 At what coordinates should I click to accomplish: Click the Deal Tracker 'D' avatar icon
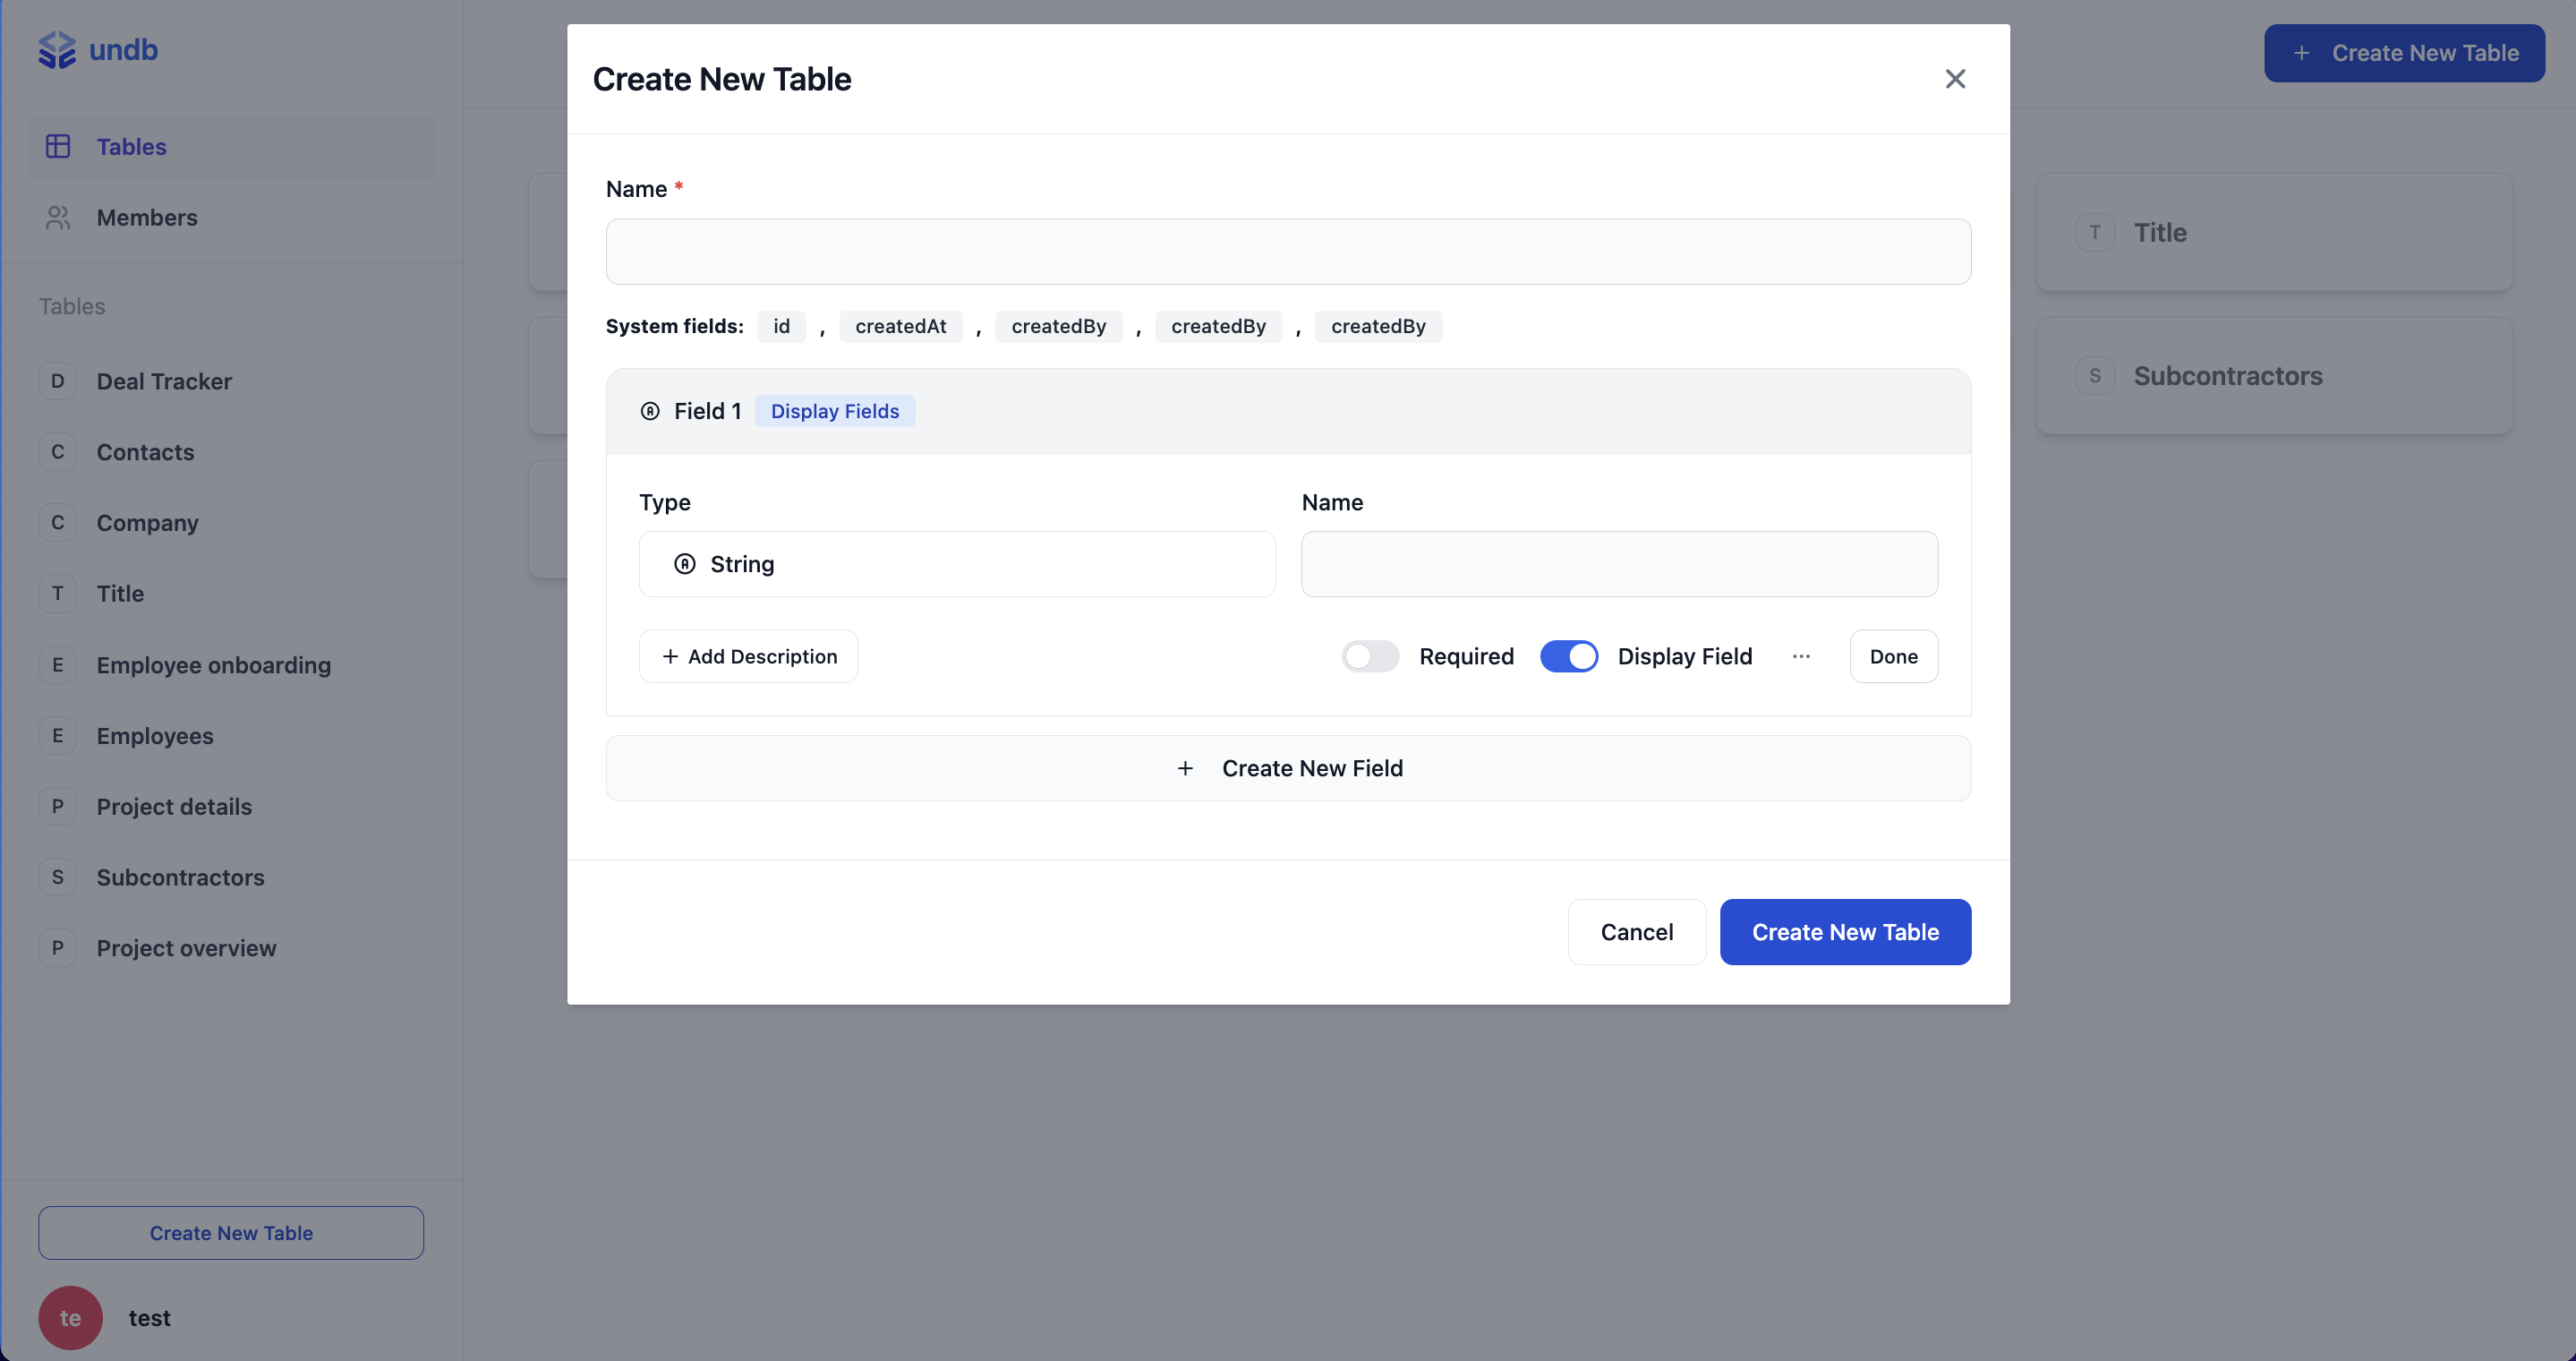pyautogui.click(x=58, y=381)
